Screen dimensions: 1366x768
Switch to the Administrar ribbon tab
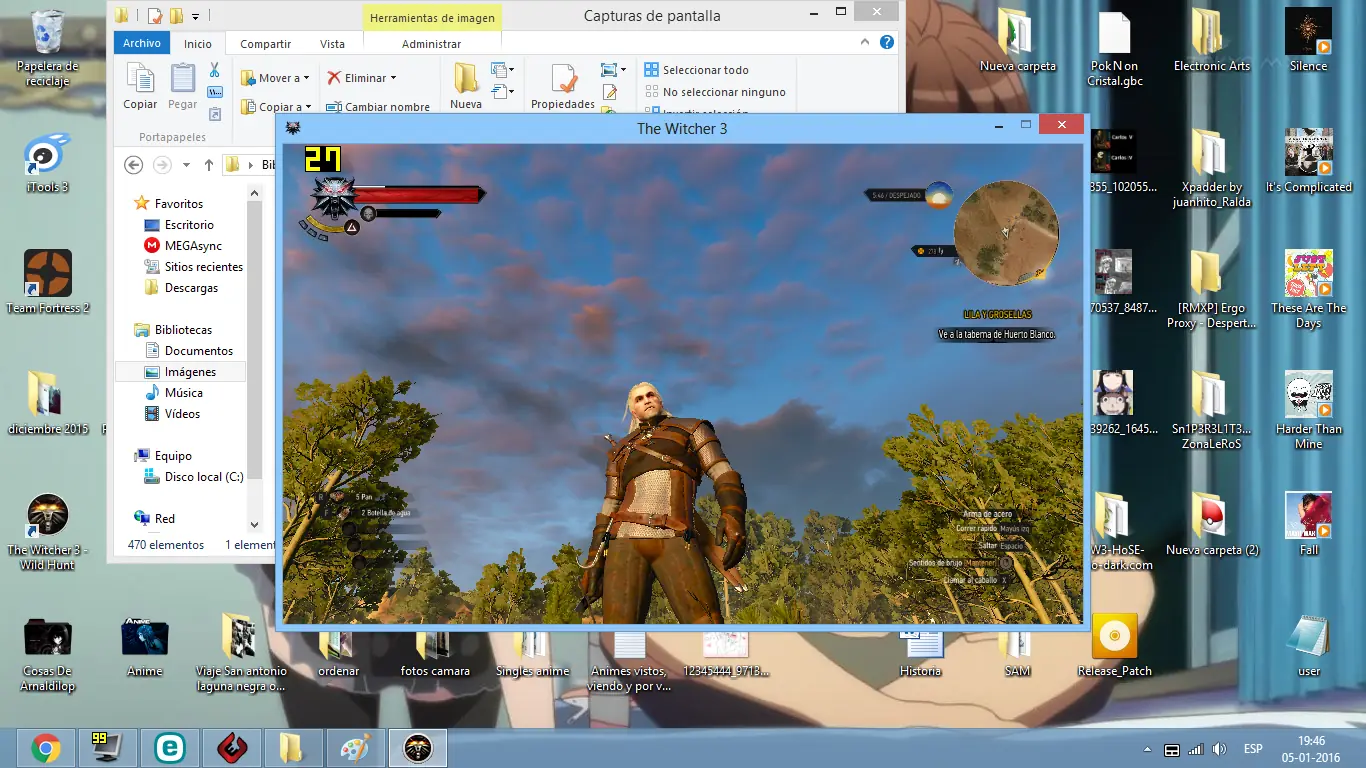(x=431, y=44)
